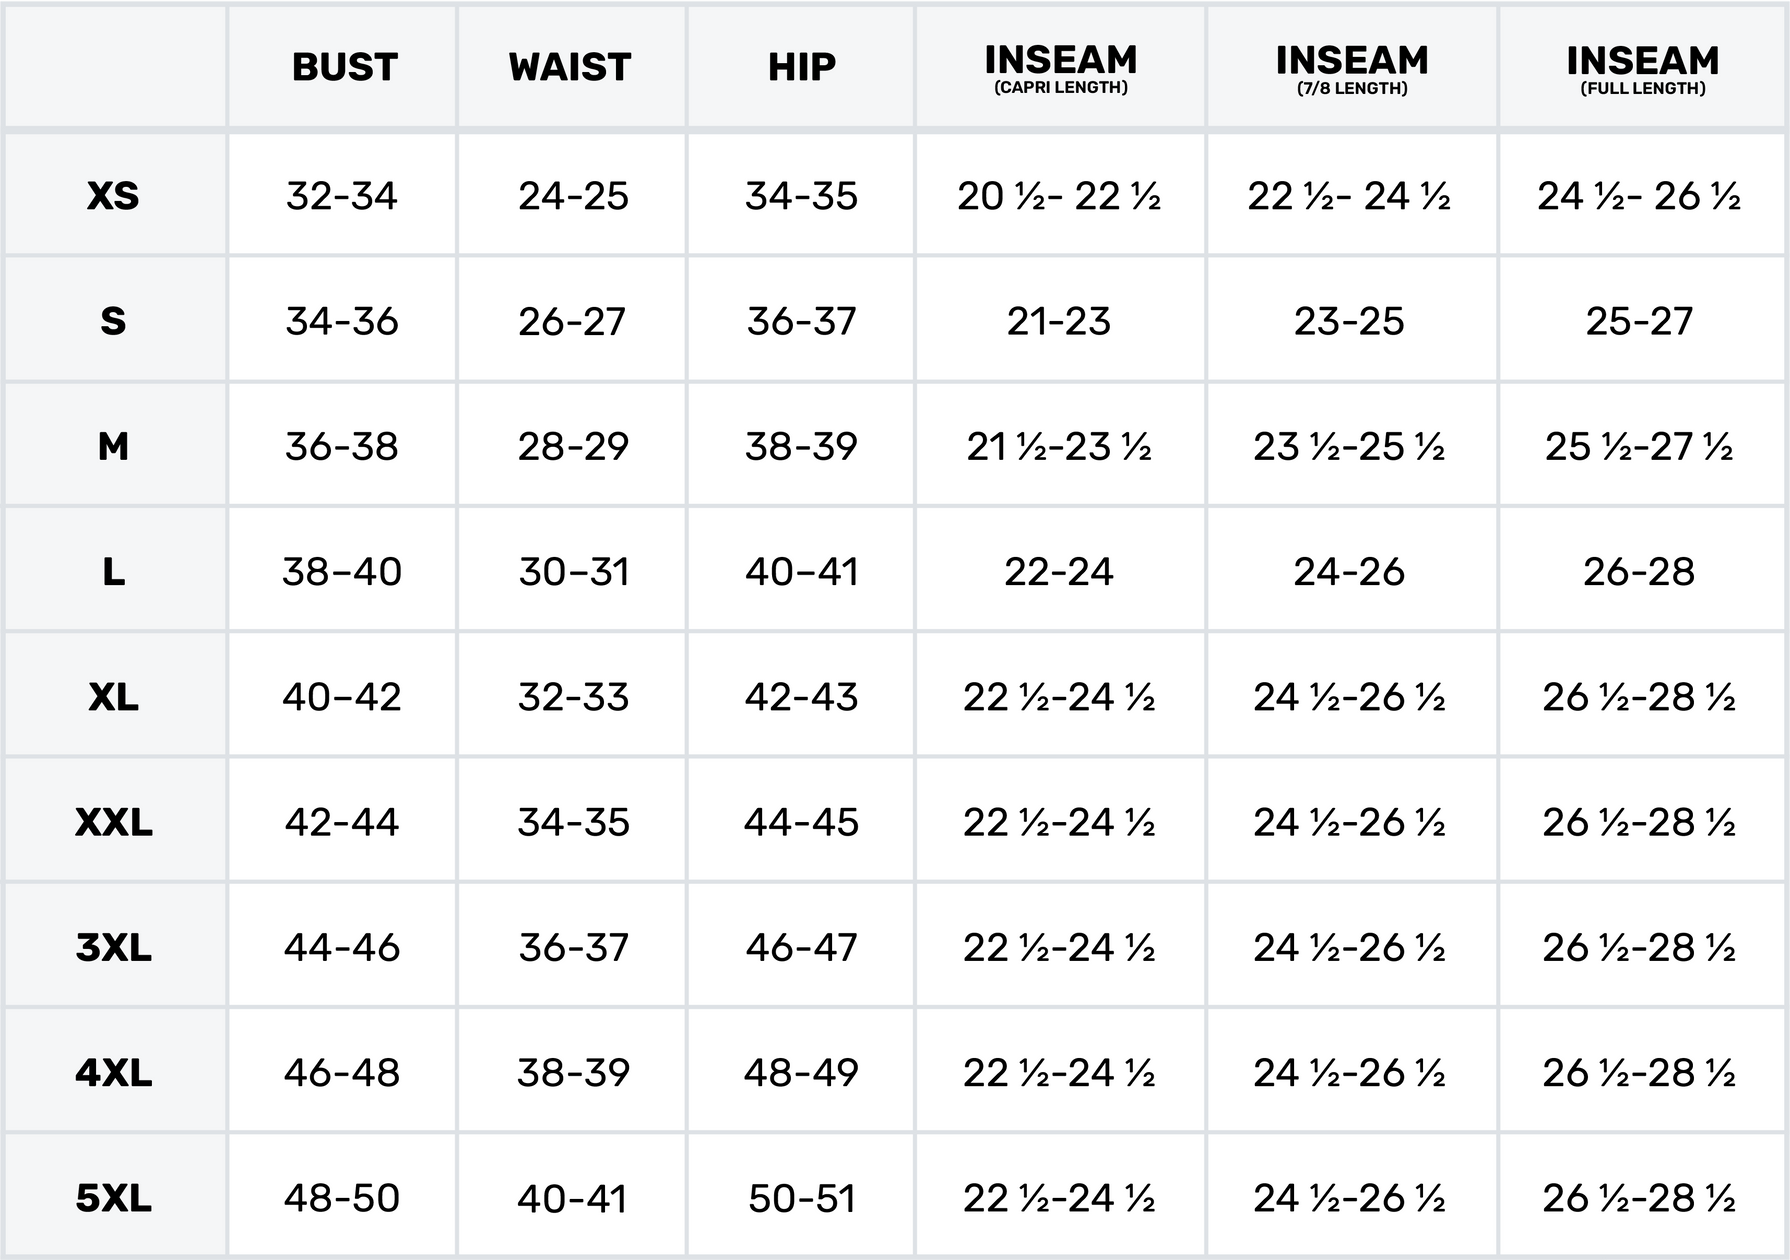Click the HIP column header
The height and width of the screenshot is (1260, 1790).
801,67
